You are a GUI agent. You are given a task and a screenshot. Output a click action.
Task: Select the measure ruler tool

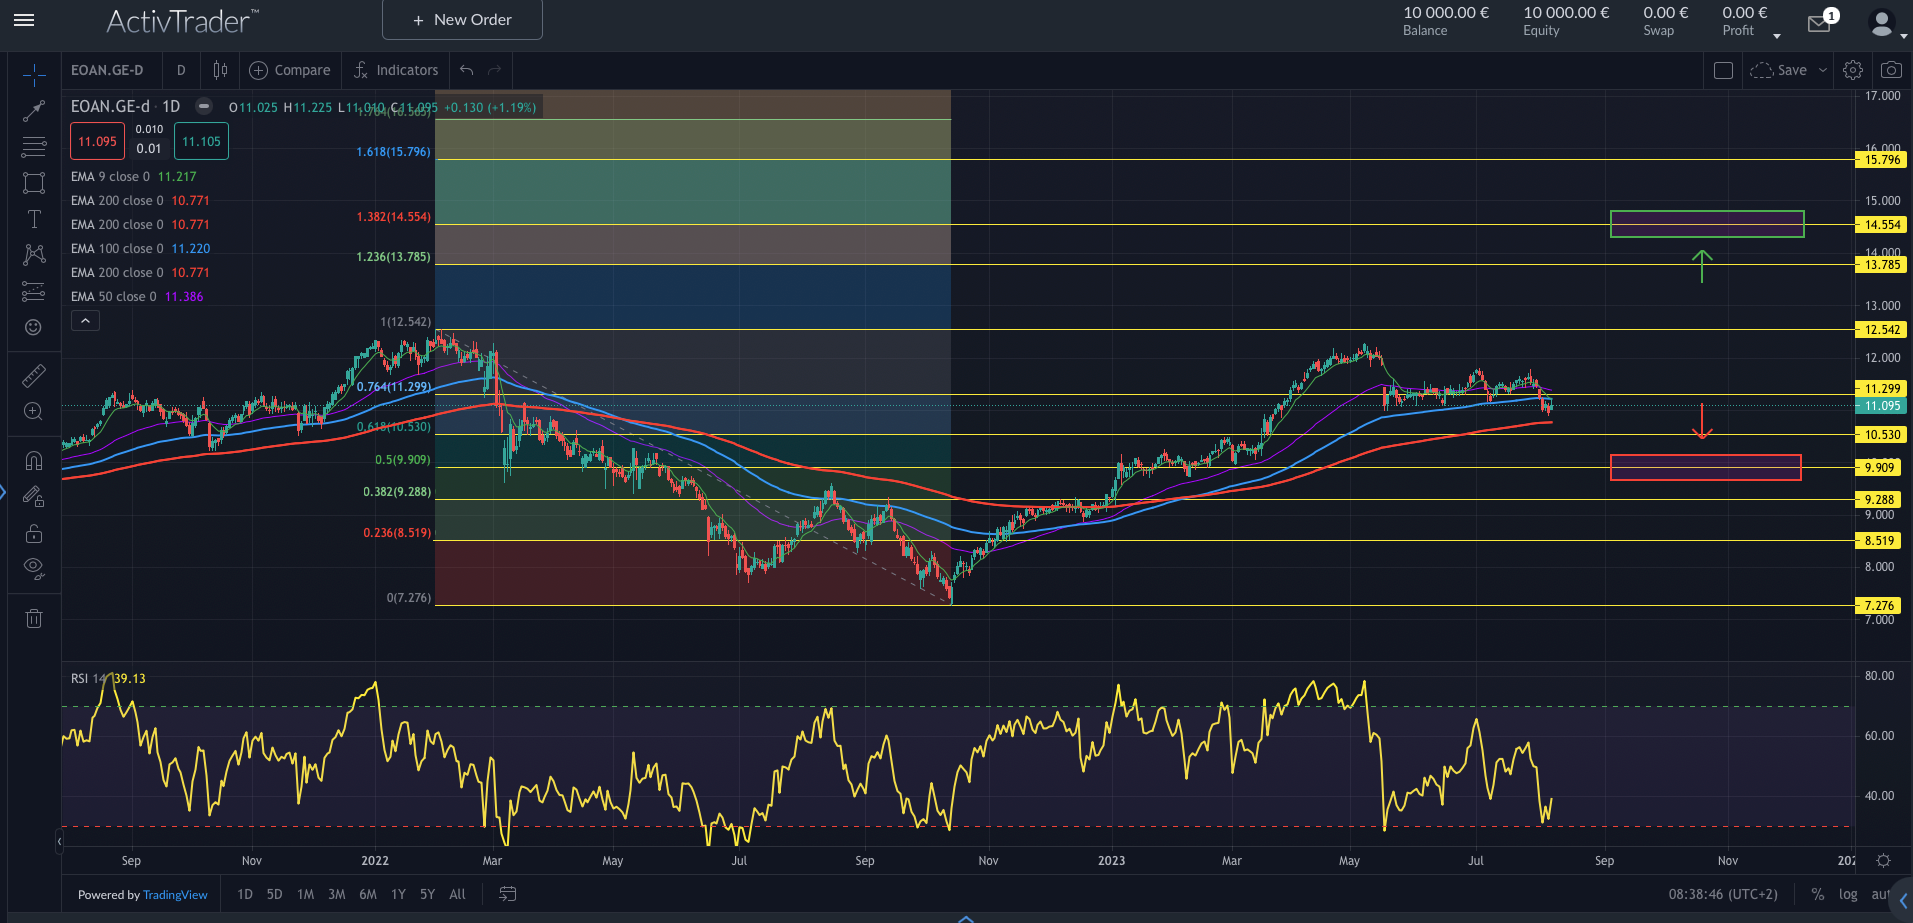pos(34,376)
